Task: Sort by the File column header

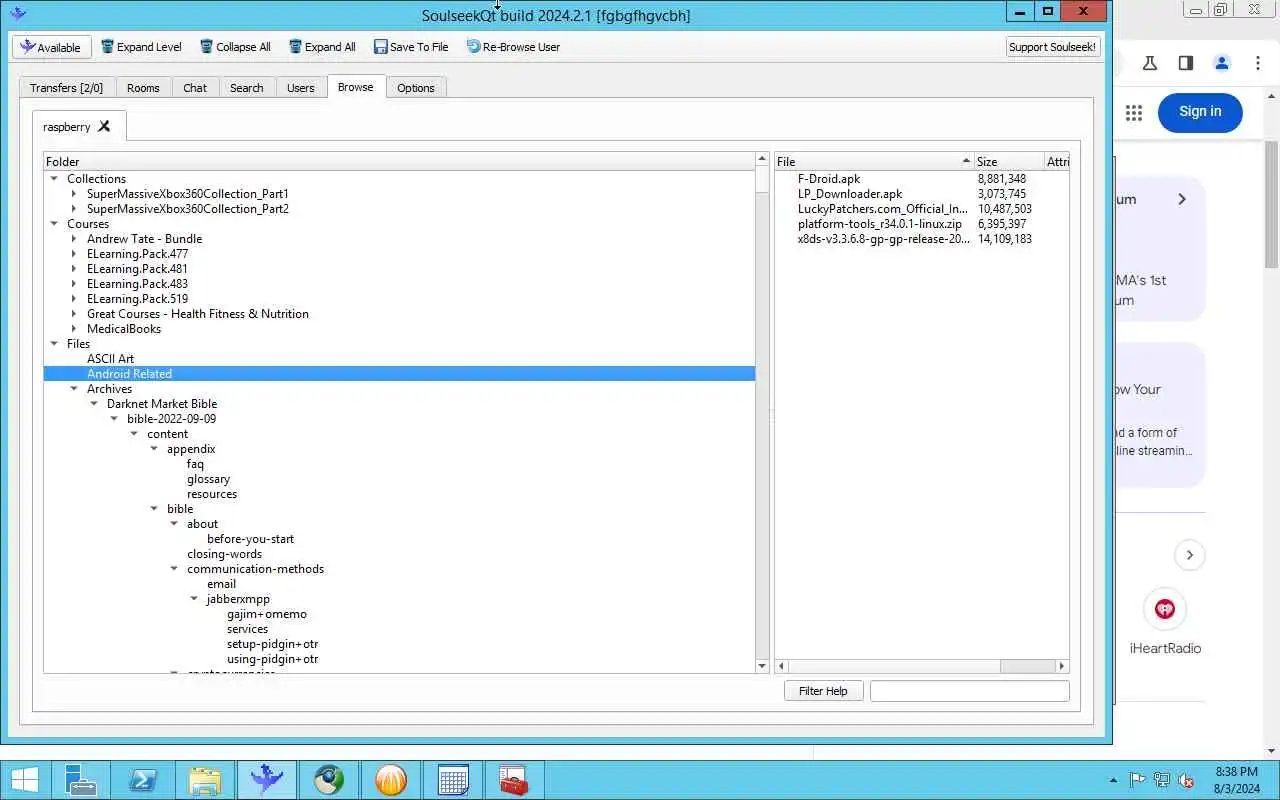Action: [874, 161]
